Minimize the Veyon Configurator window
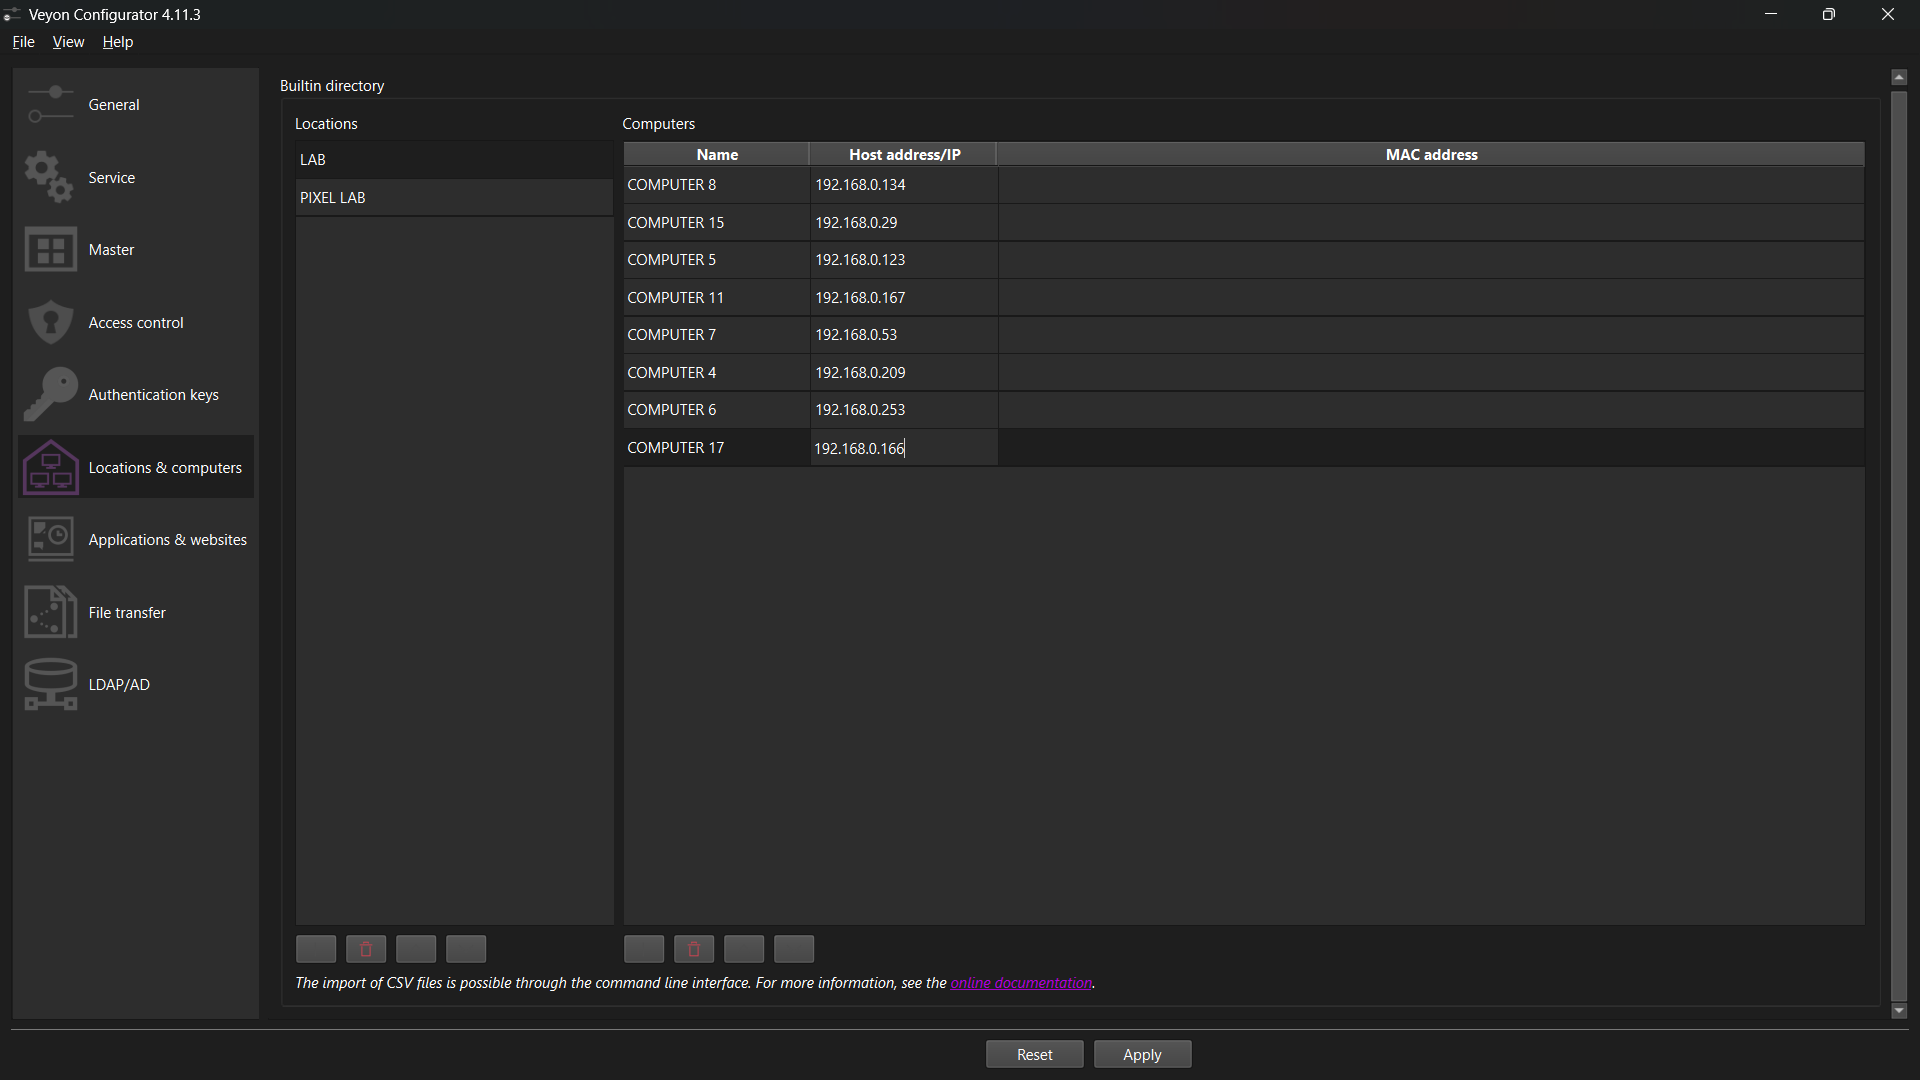 click(x=1771, y=14)
